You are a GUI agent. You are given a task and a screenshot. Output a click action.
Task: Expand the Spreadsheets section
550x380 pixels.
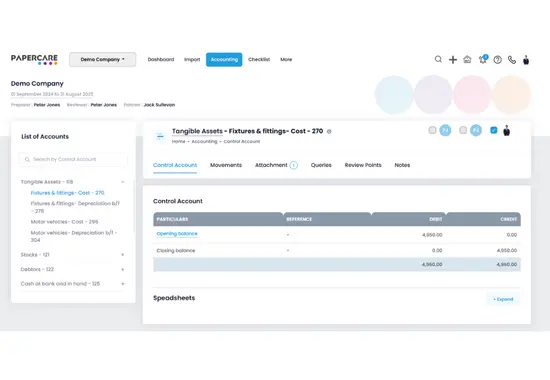pyautogui.click(x=503, y=299)
